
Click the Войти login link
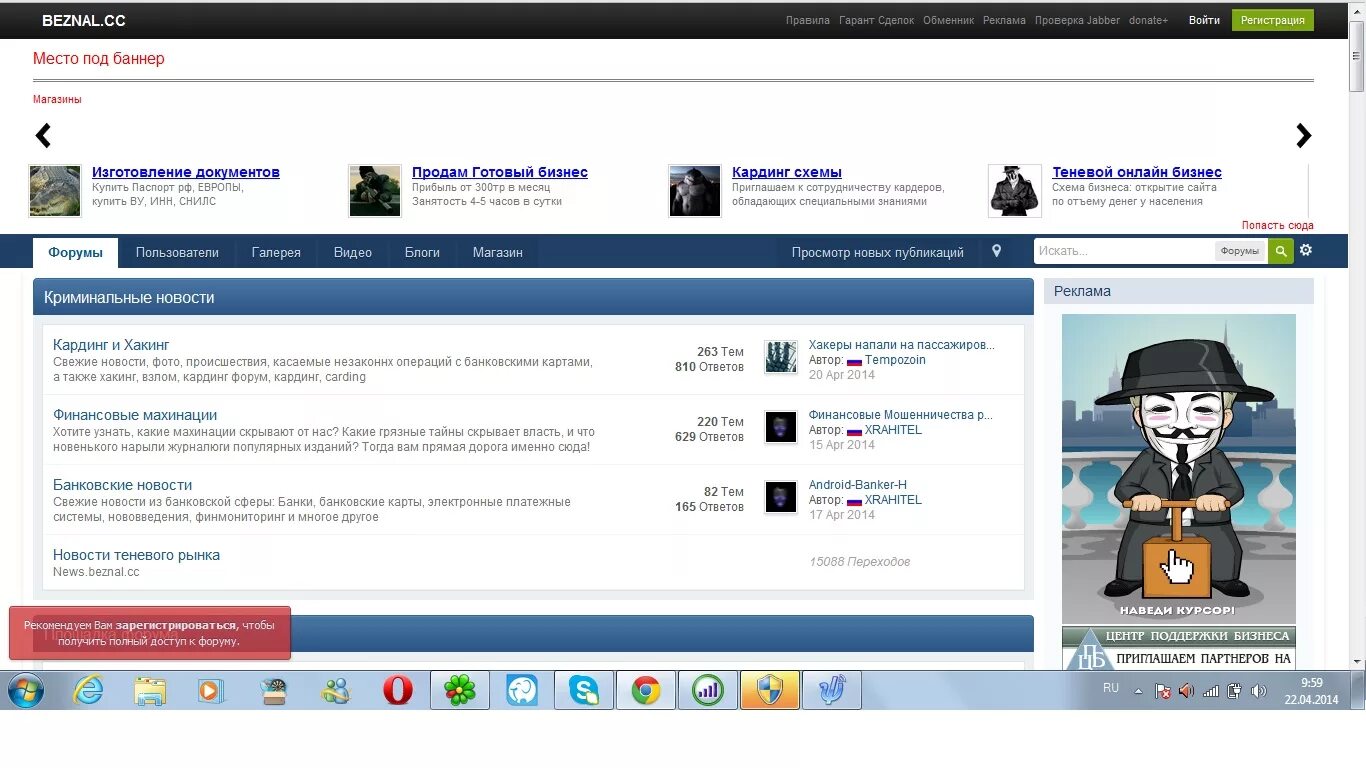click(1204, 20)
